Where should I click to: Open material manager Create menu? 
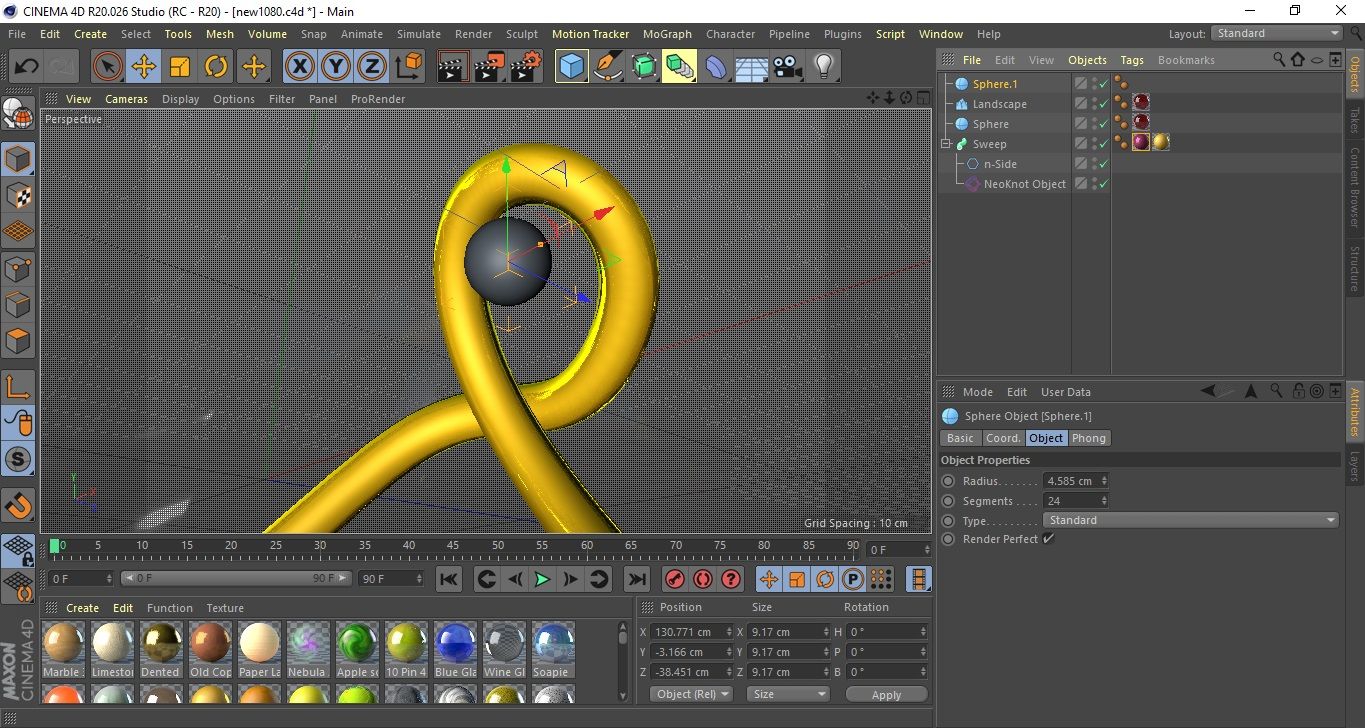(x=82, y=608)
